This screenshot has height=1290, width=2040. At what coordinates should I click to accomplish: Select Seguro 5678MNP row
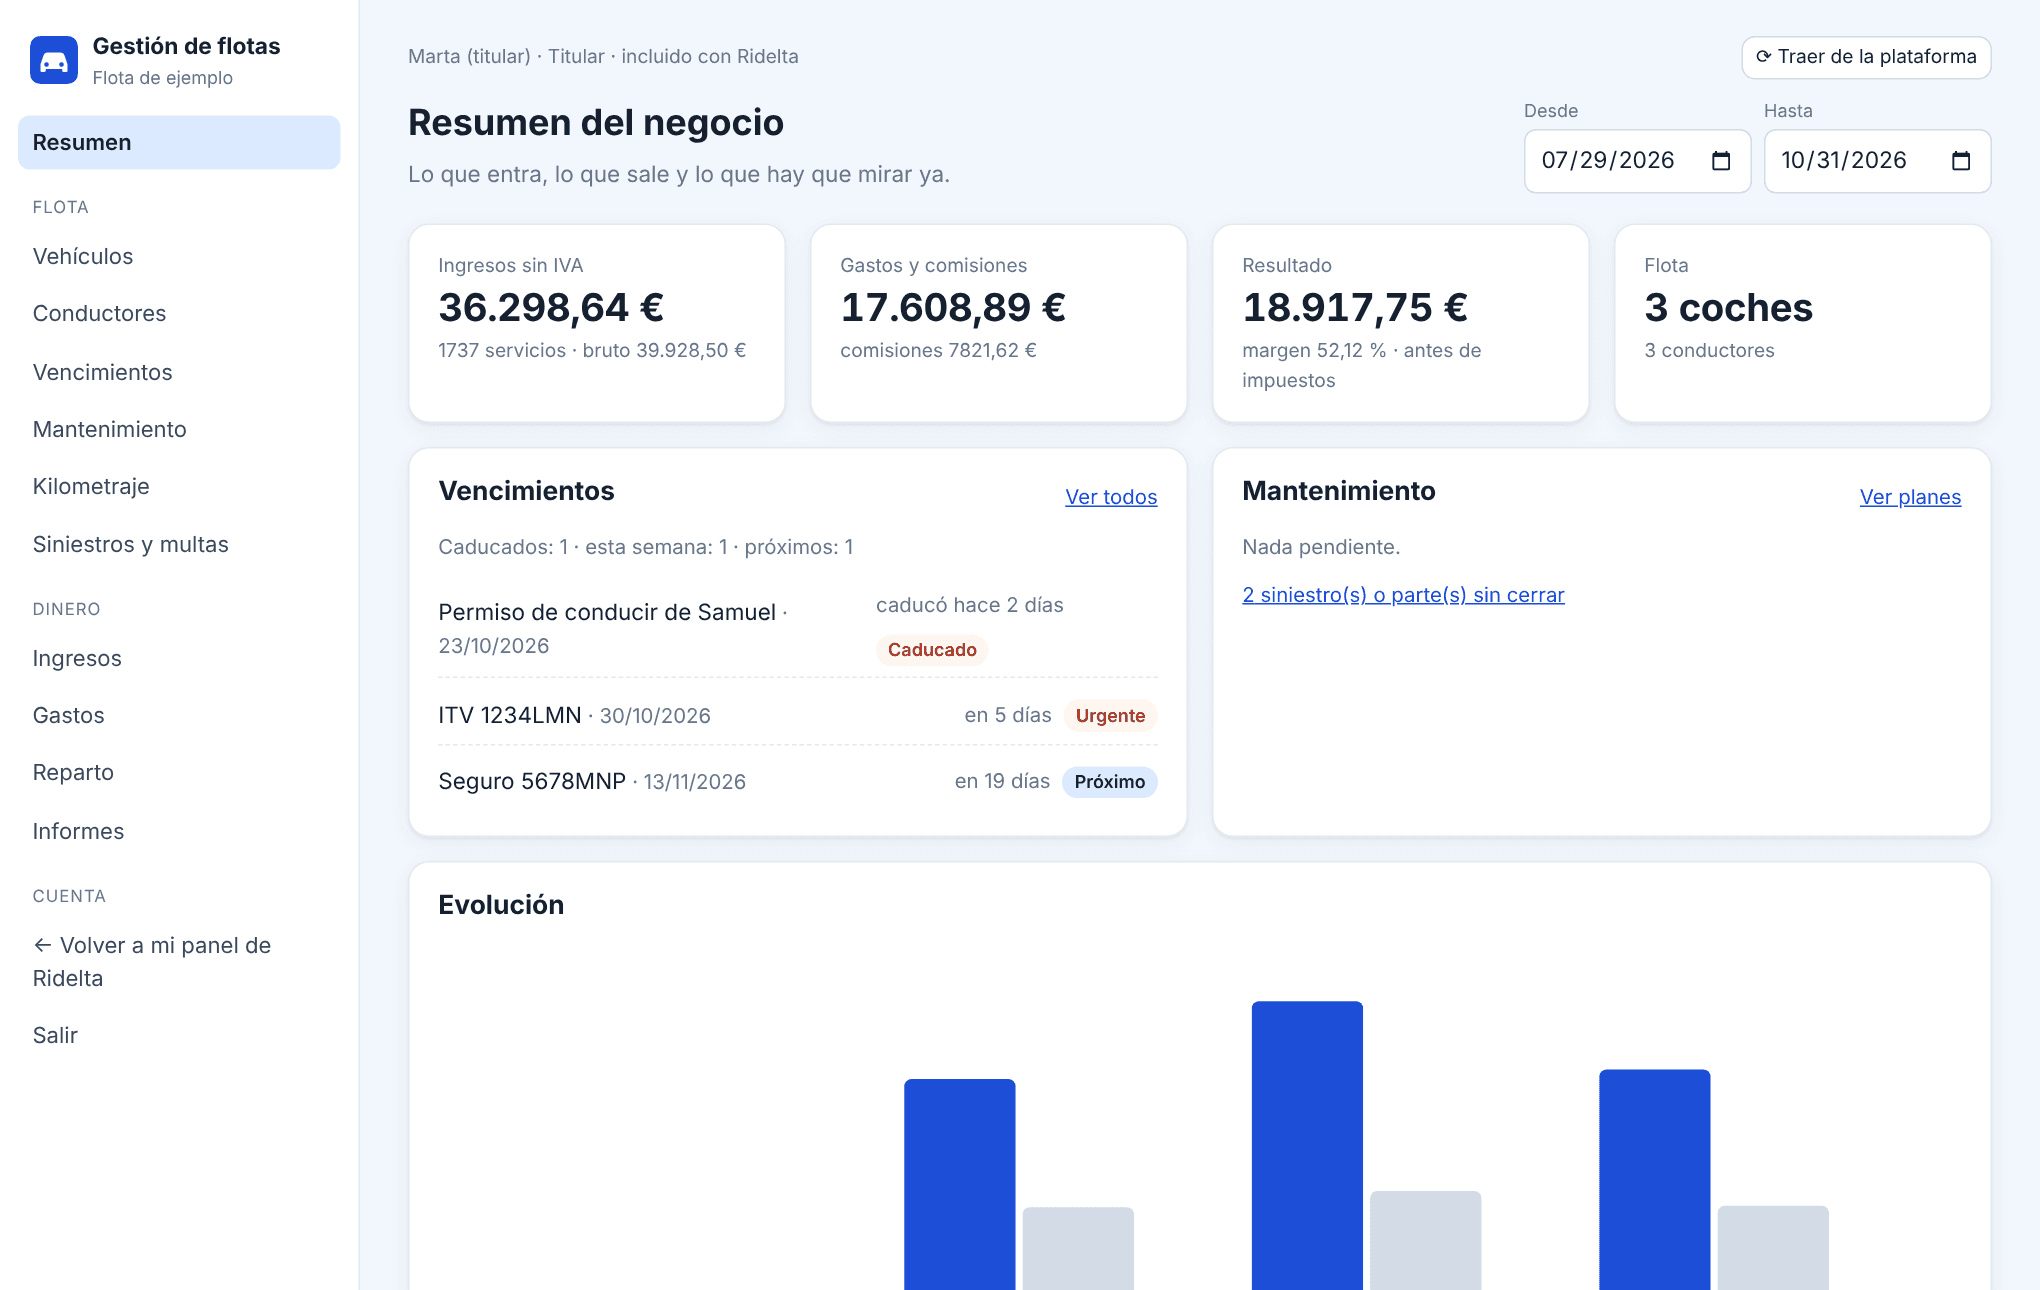[798, 781]
